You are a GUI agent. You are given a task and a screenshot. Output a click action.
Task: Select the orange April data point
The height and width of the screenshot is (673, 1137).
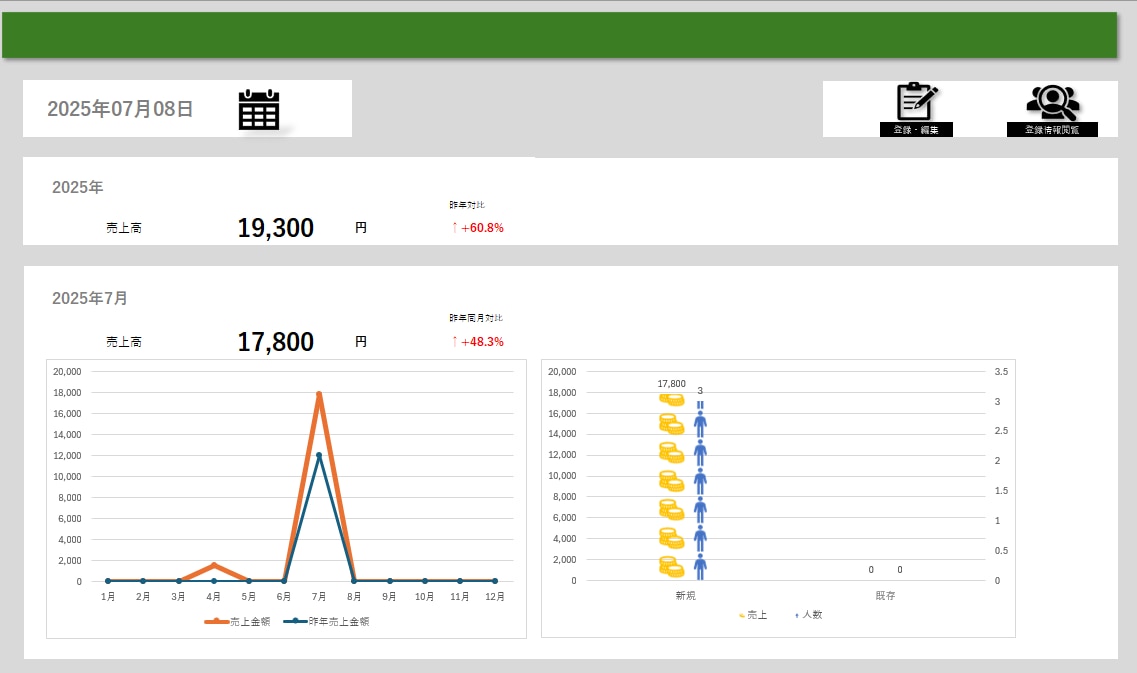pyautogui.click(x=214, y=565)
